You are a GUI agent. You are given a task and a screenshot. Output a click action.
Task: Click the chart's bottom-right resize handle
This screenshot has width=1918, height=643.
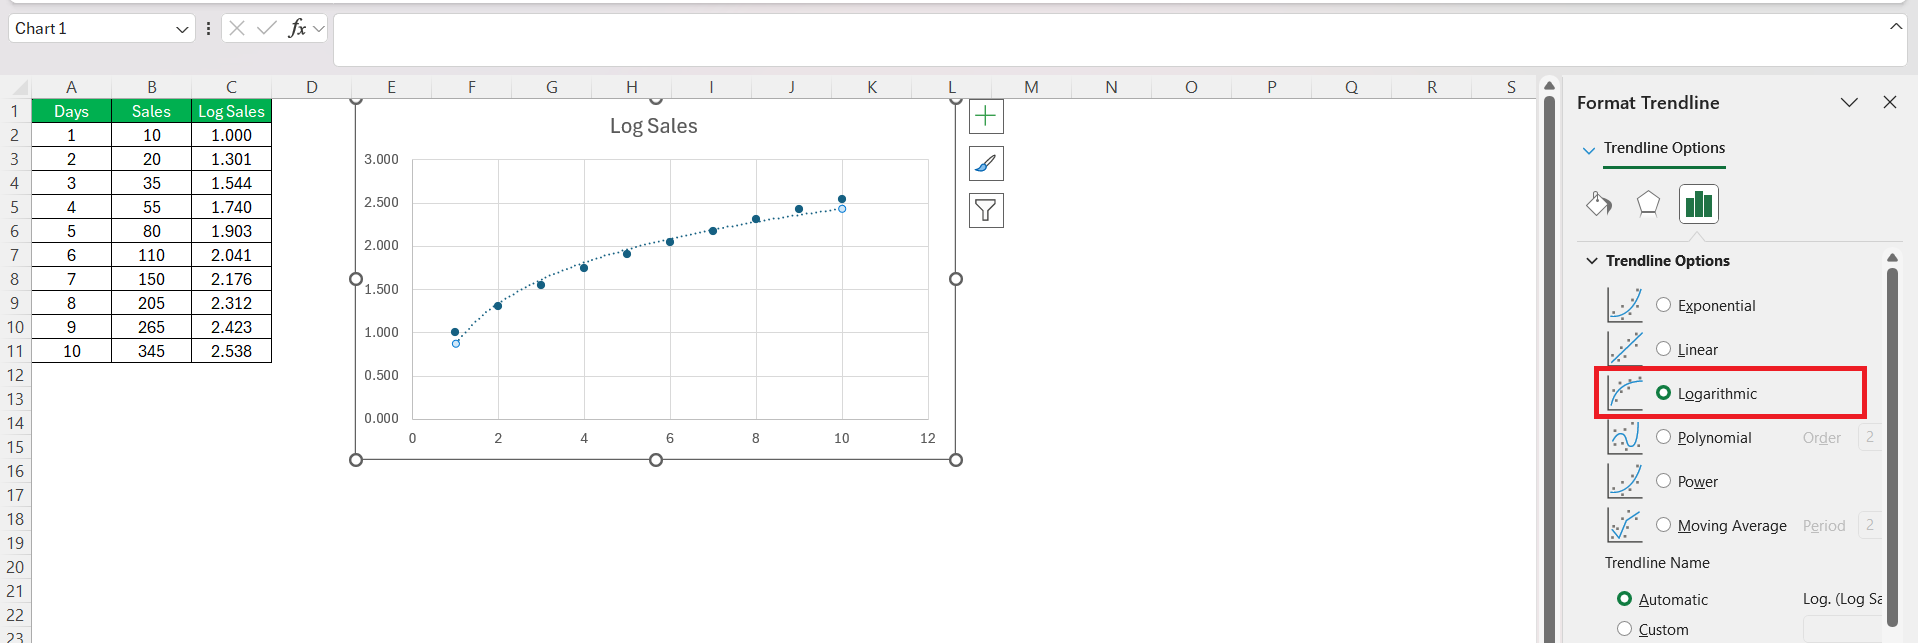click(956, 460)
